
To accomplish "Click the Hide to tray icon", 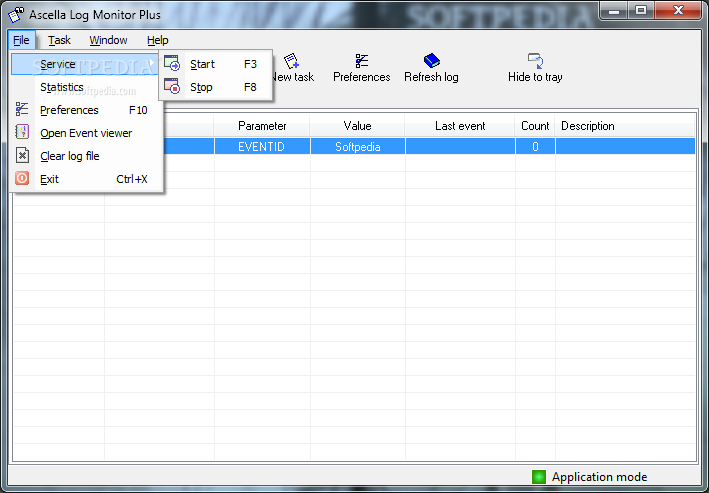I will [x=535, y=61].
